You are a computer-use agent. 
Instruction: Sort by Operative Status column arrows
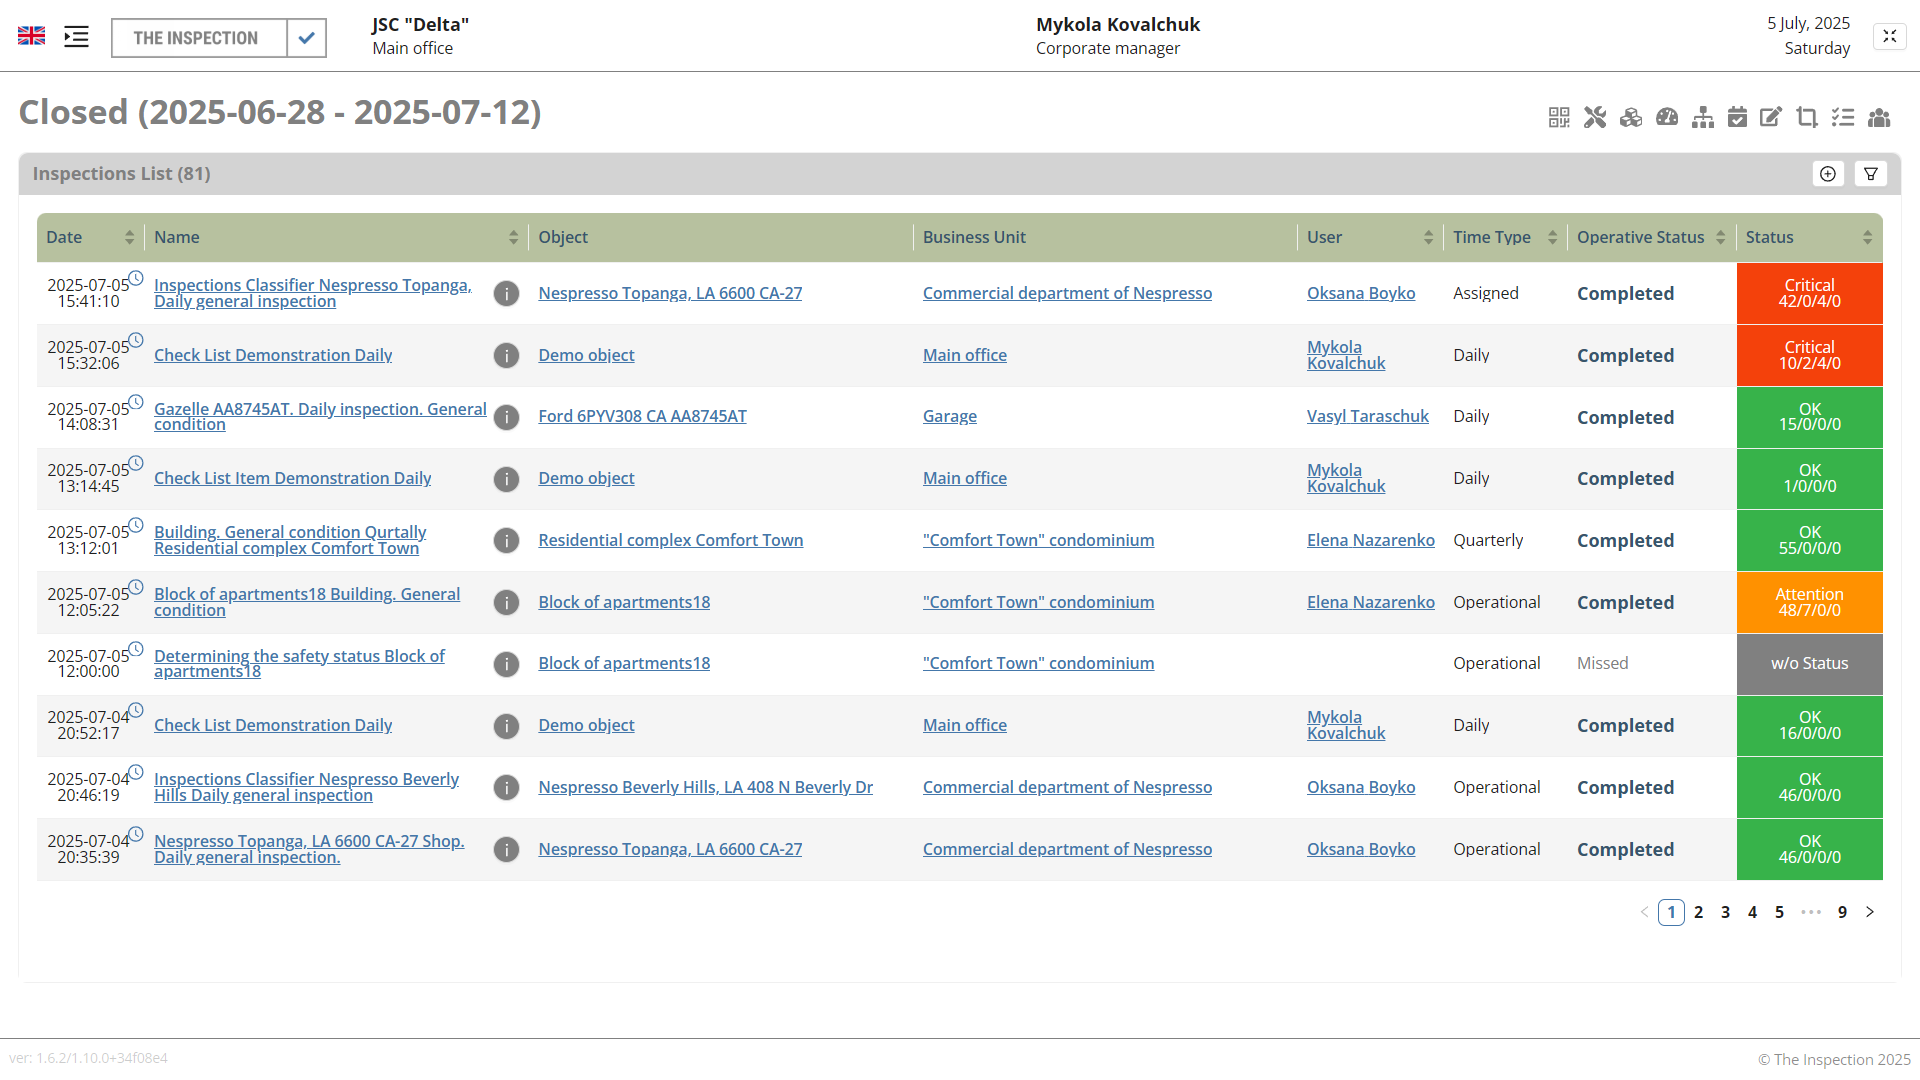(x=1721, y=238)
